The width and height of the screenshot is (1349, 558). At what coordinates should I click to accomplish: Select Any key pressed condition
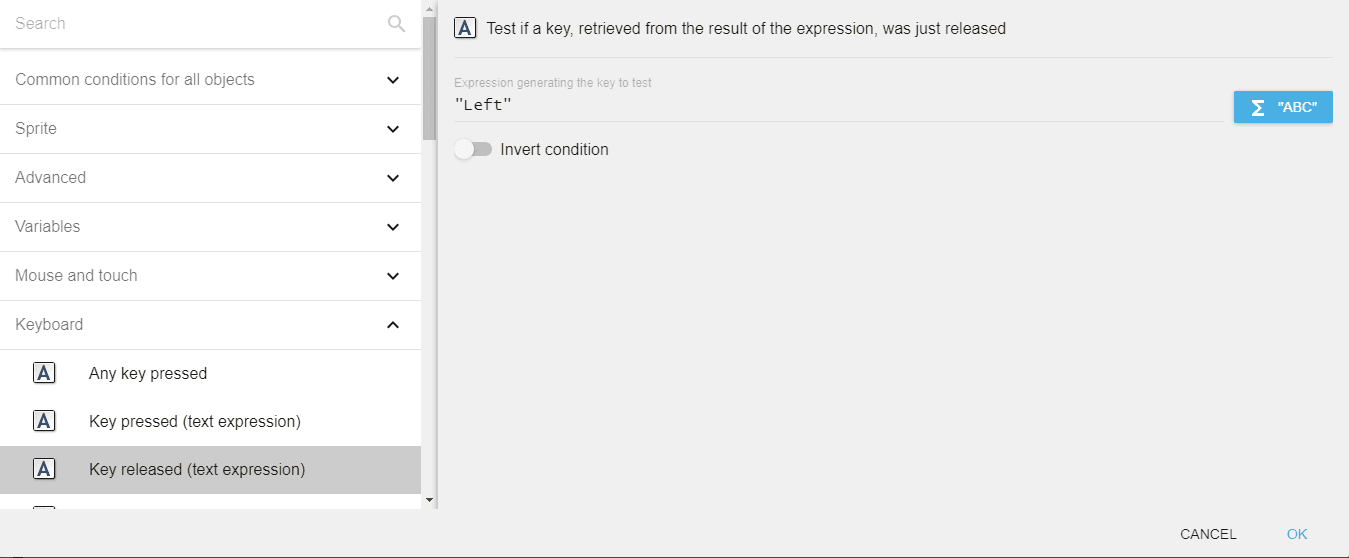148,373
